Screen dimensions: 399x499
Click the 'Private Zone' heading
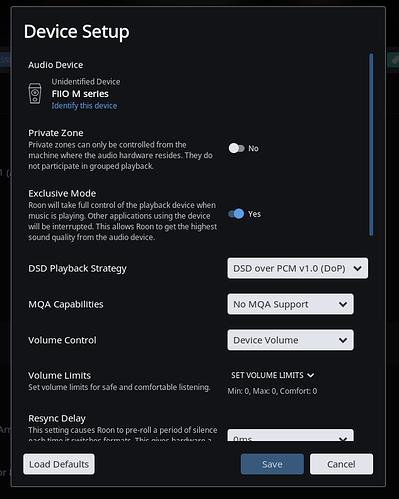coord(56,133)
